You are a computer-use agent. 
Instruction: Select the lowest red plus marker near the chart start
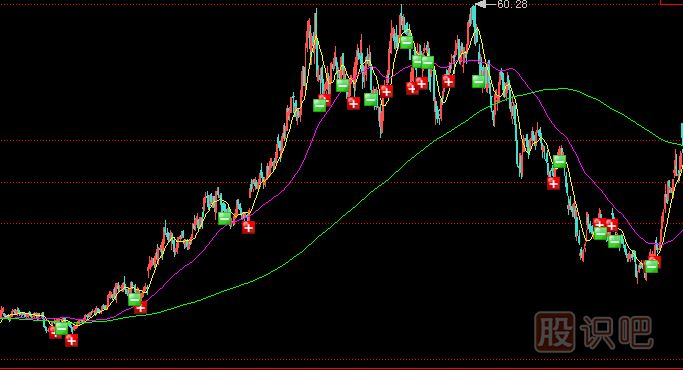[x=71, y=340]
